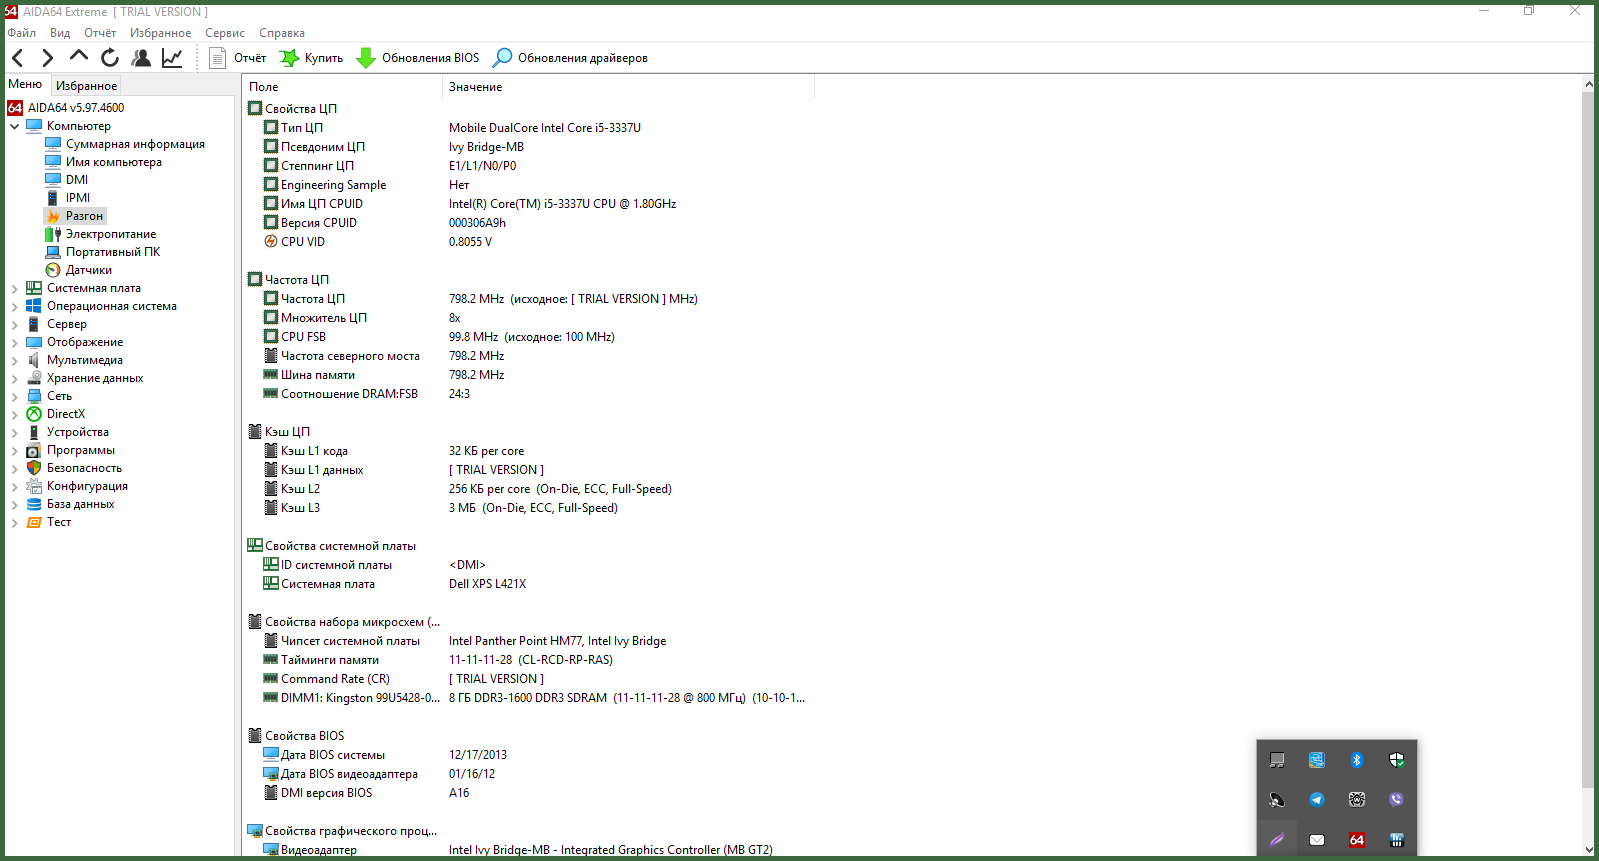The width and height of the screenshot is (1599, 861).
Task: Select Электропитание power tree item
Action: (111, 234)
